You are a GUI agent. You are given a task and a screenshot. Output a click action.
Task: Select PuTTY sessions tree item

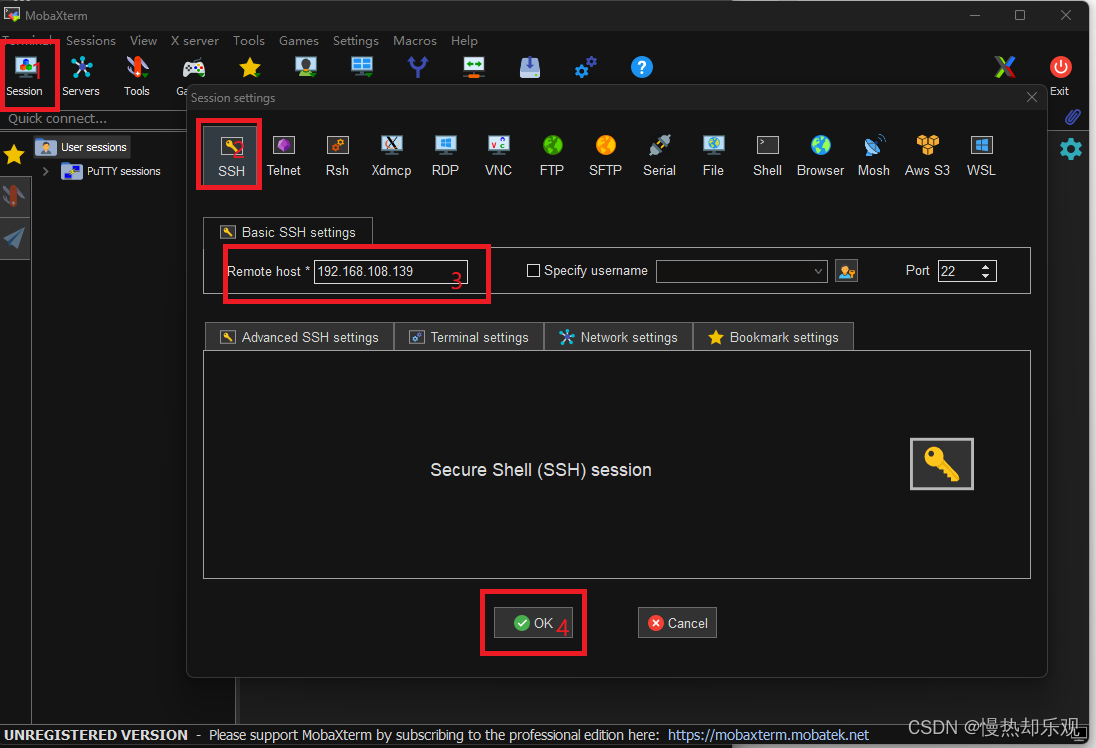pos(112,171)
